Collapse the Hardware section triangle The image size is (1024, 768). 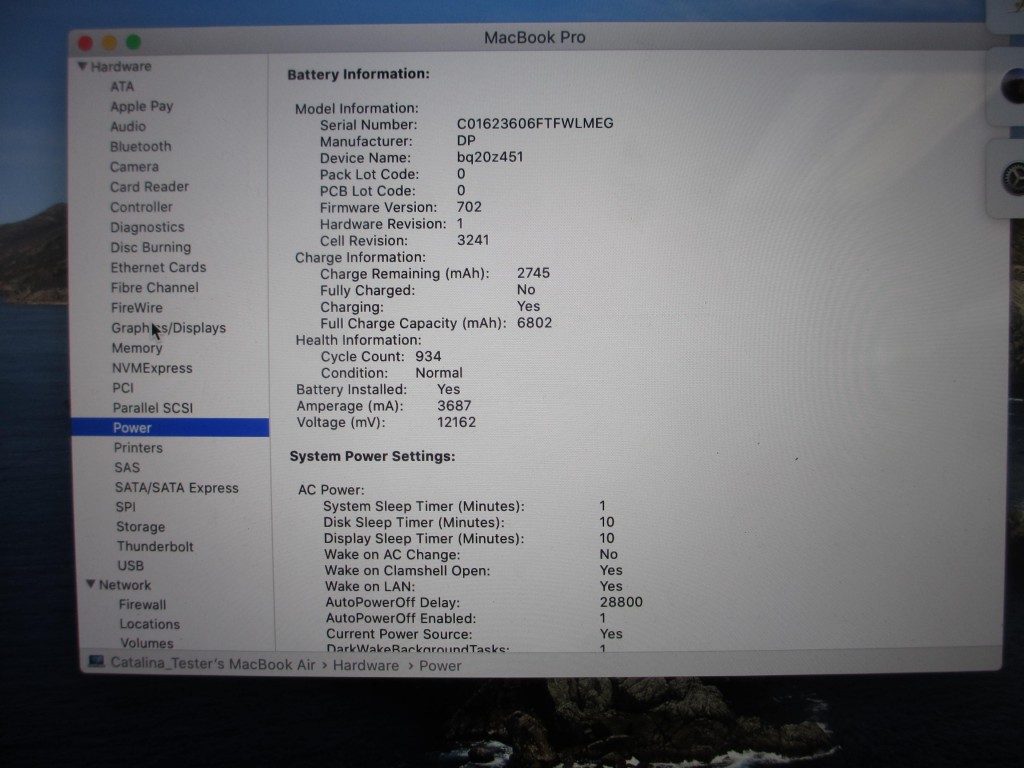click(82, 66)
